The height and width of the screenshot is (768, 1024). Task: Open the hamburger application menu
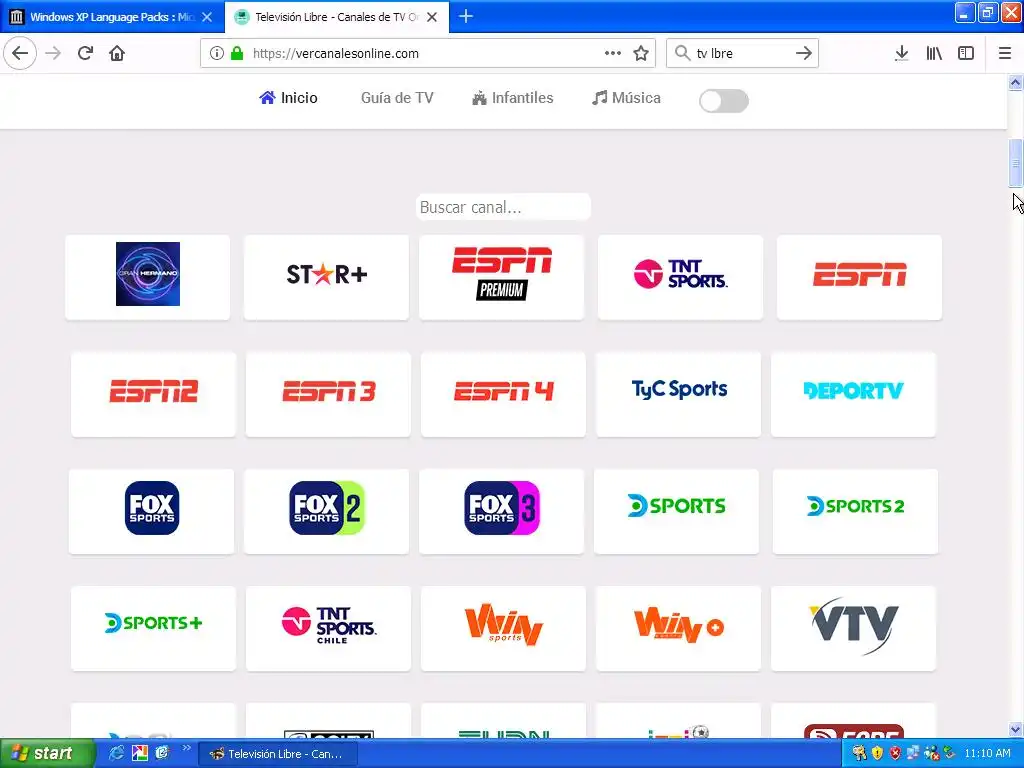click(1005, 53)
